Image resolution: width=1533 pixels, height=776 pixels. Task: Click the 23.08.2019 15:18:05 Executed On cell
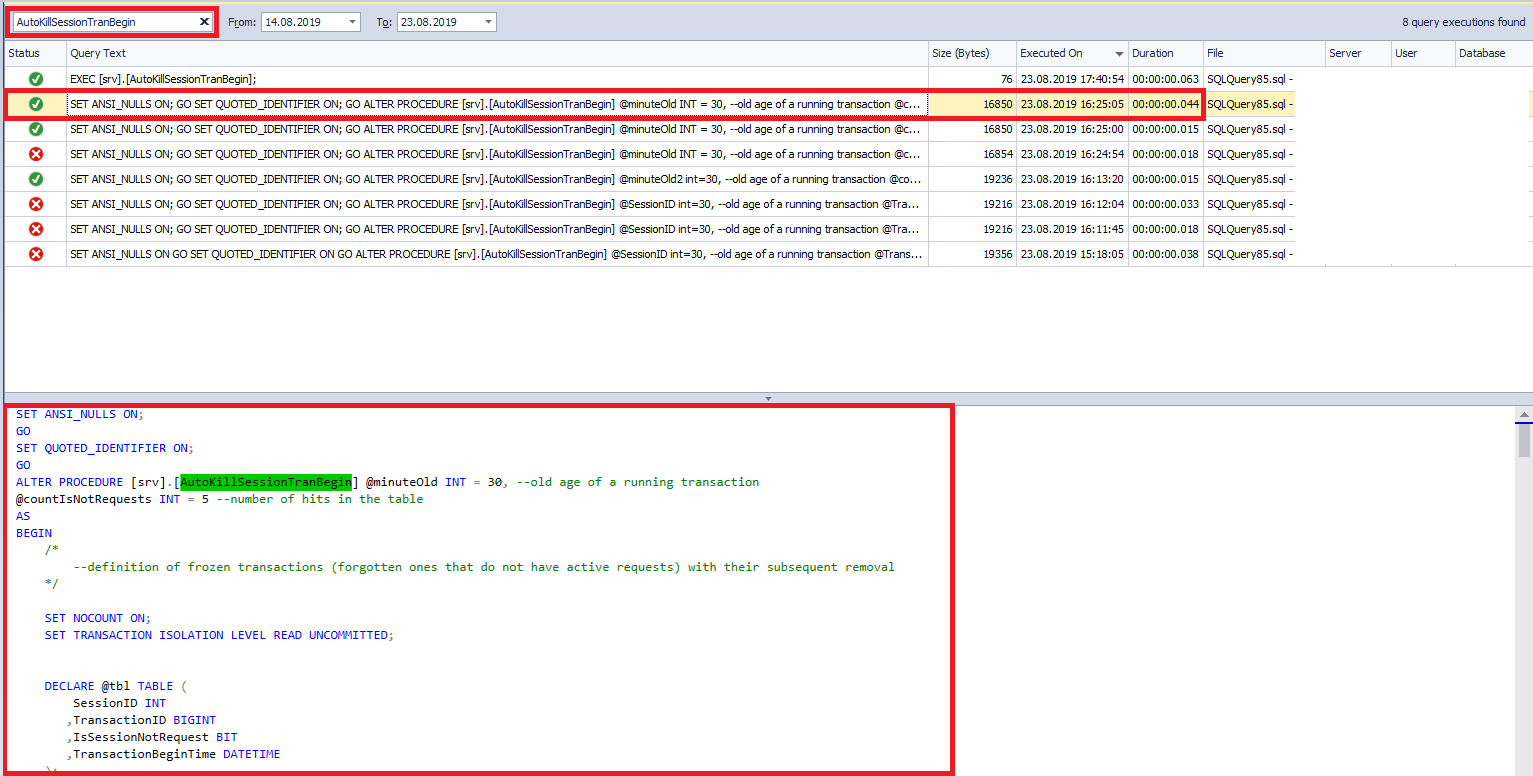(1072, 254)
